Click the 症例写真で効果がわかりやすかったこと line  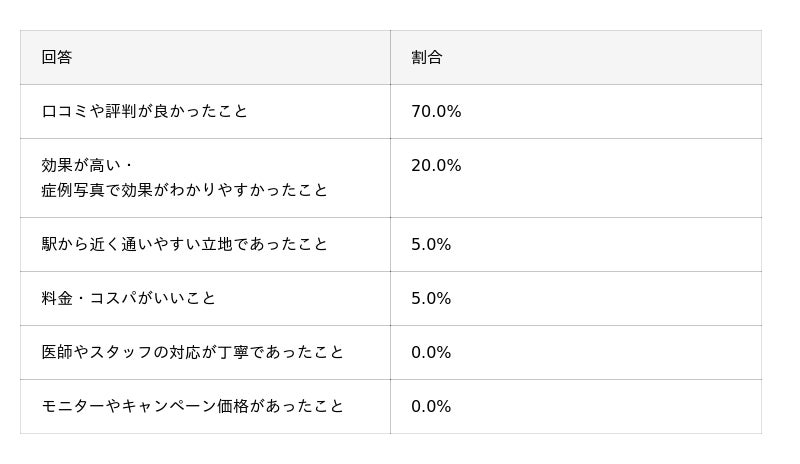tap(184, 190)
